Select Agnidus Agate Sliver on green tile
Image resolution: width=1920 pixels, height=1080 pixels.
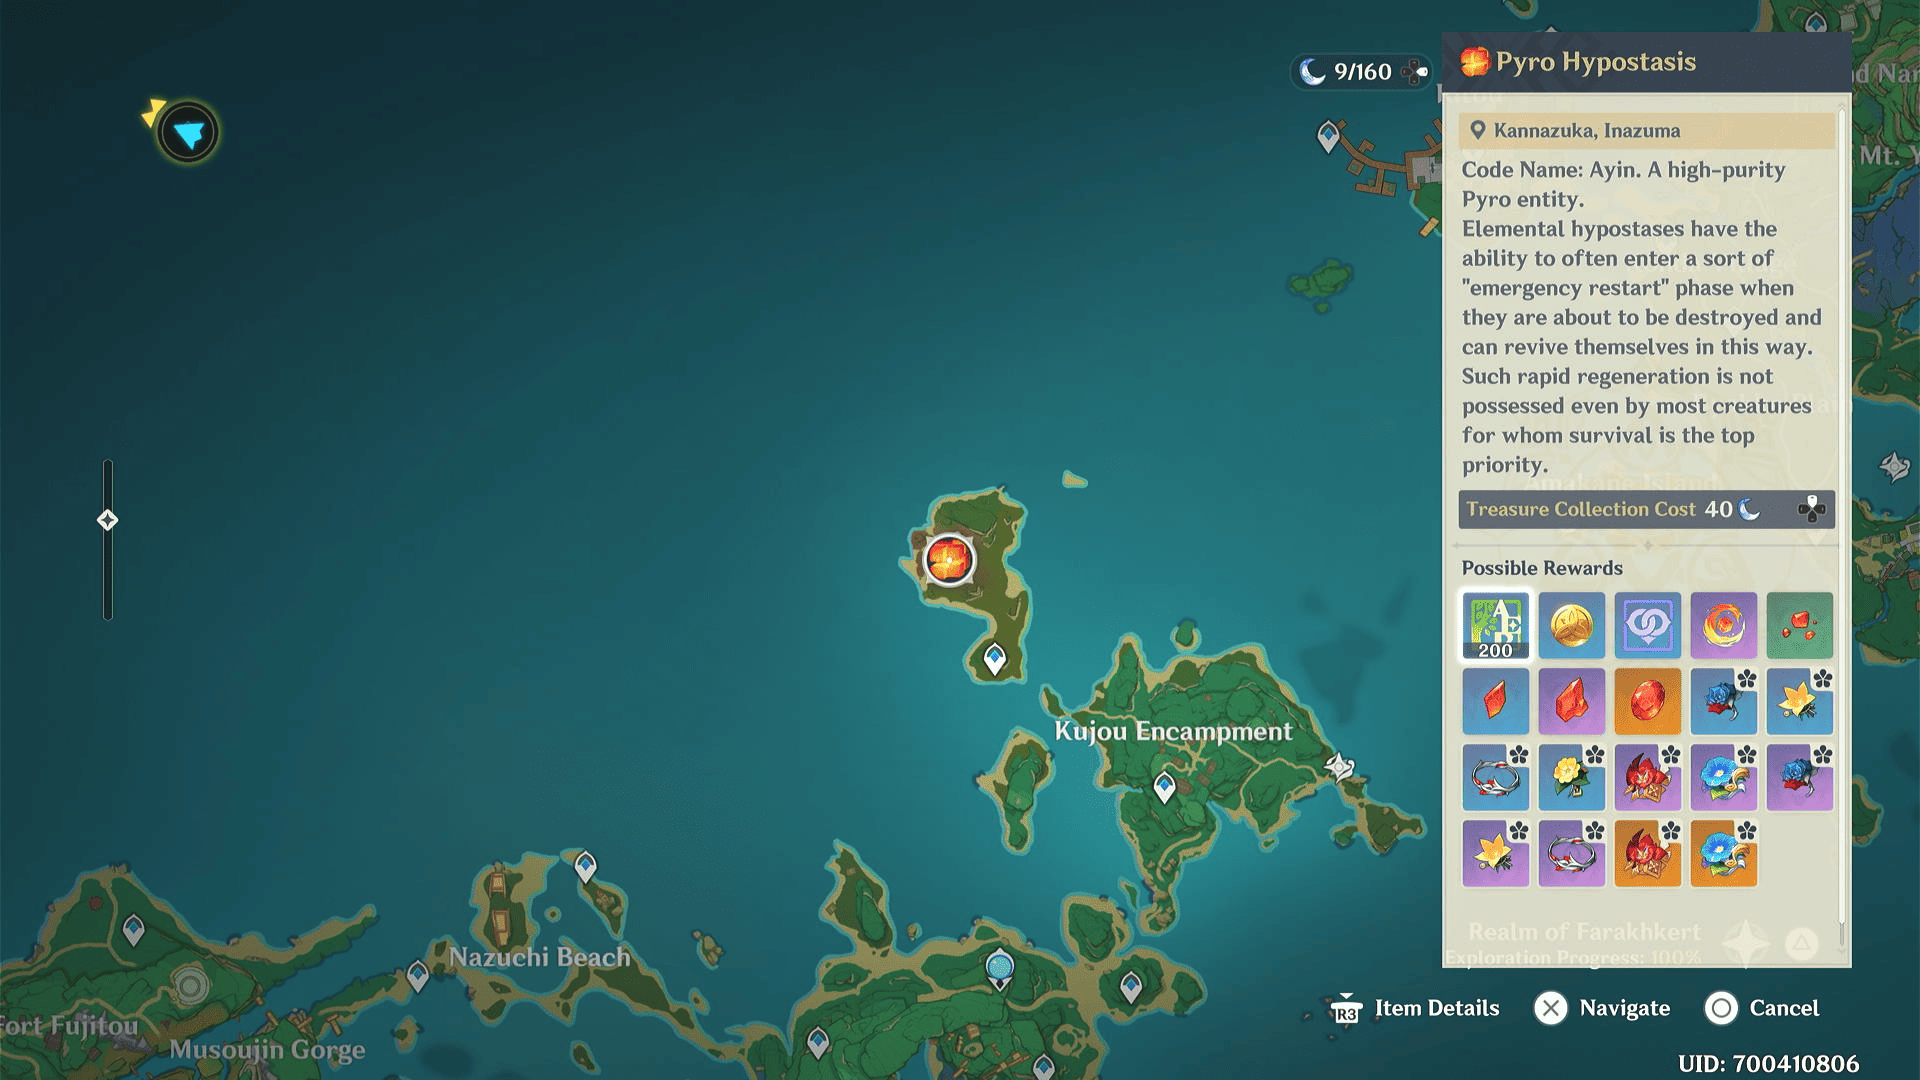[1800, 626]
